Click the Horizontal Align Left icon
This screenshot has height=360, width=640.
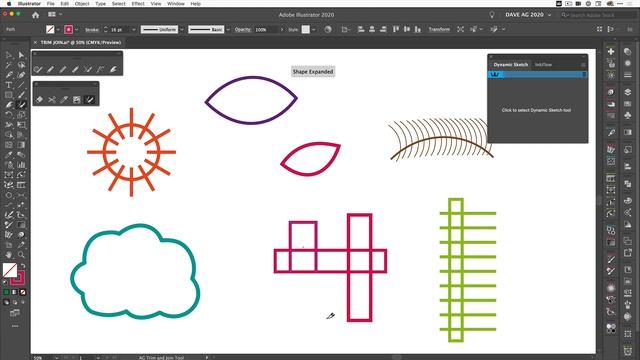361,29
